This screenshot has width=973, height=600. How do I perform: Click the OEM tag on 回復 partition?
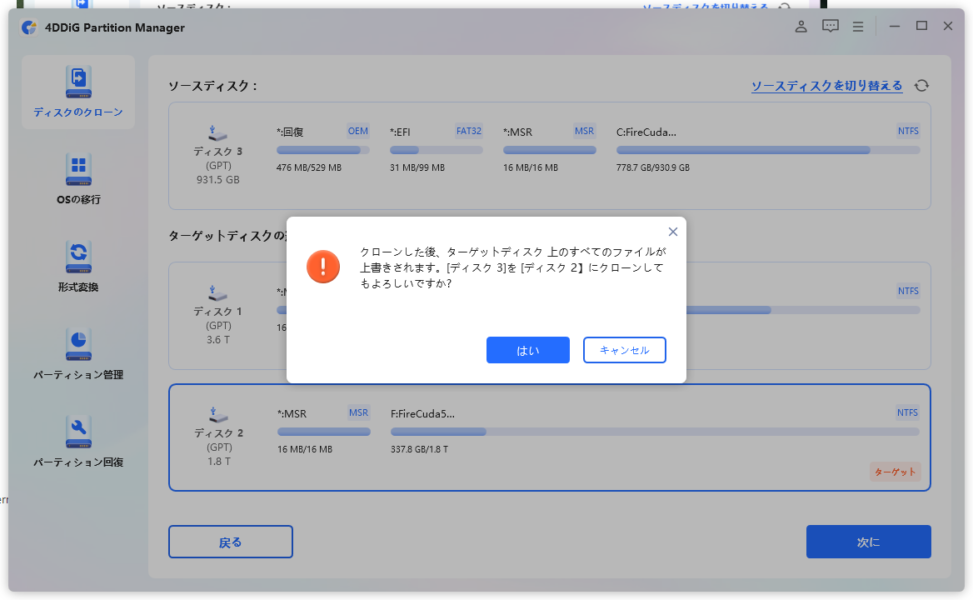(357, 131)
